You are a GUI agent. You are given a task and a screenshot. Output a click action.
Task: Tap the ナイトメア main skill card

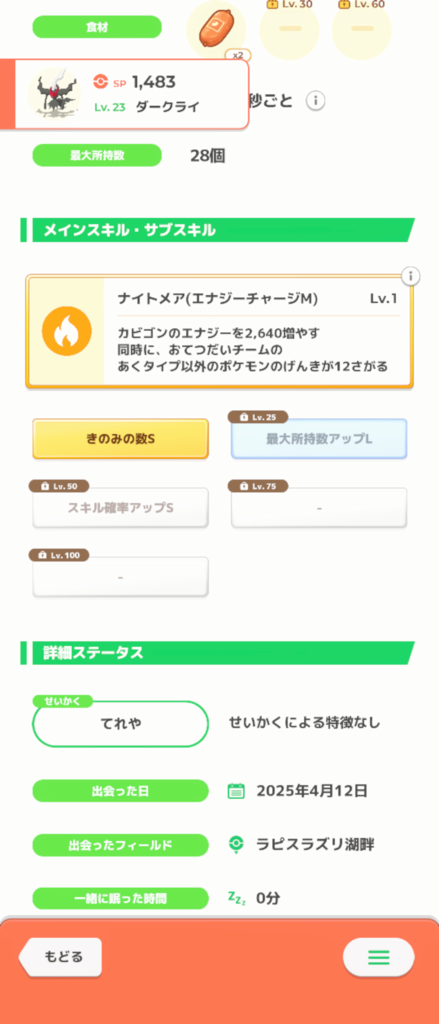(220, 331)
